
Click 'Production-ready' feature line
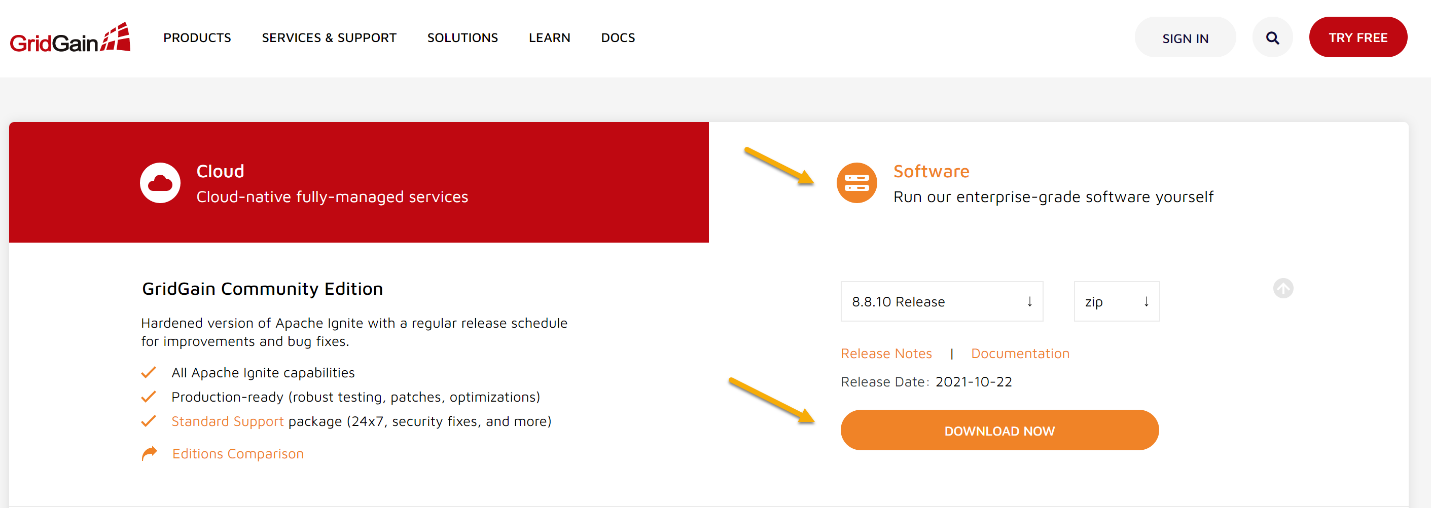click(x=355, y=396)
